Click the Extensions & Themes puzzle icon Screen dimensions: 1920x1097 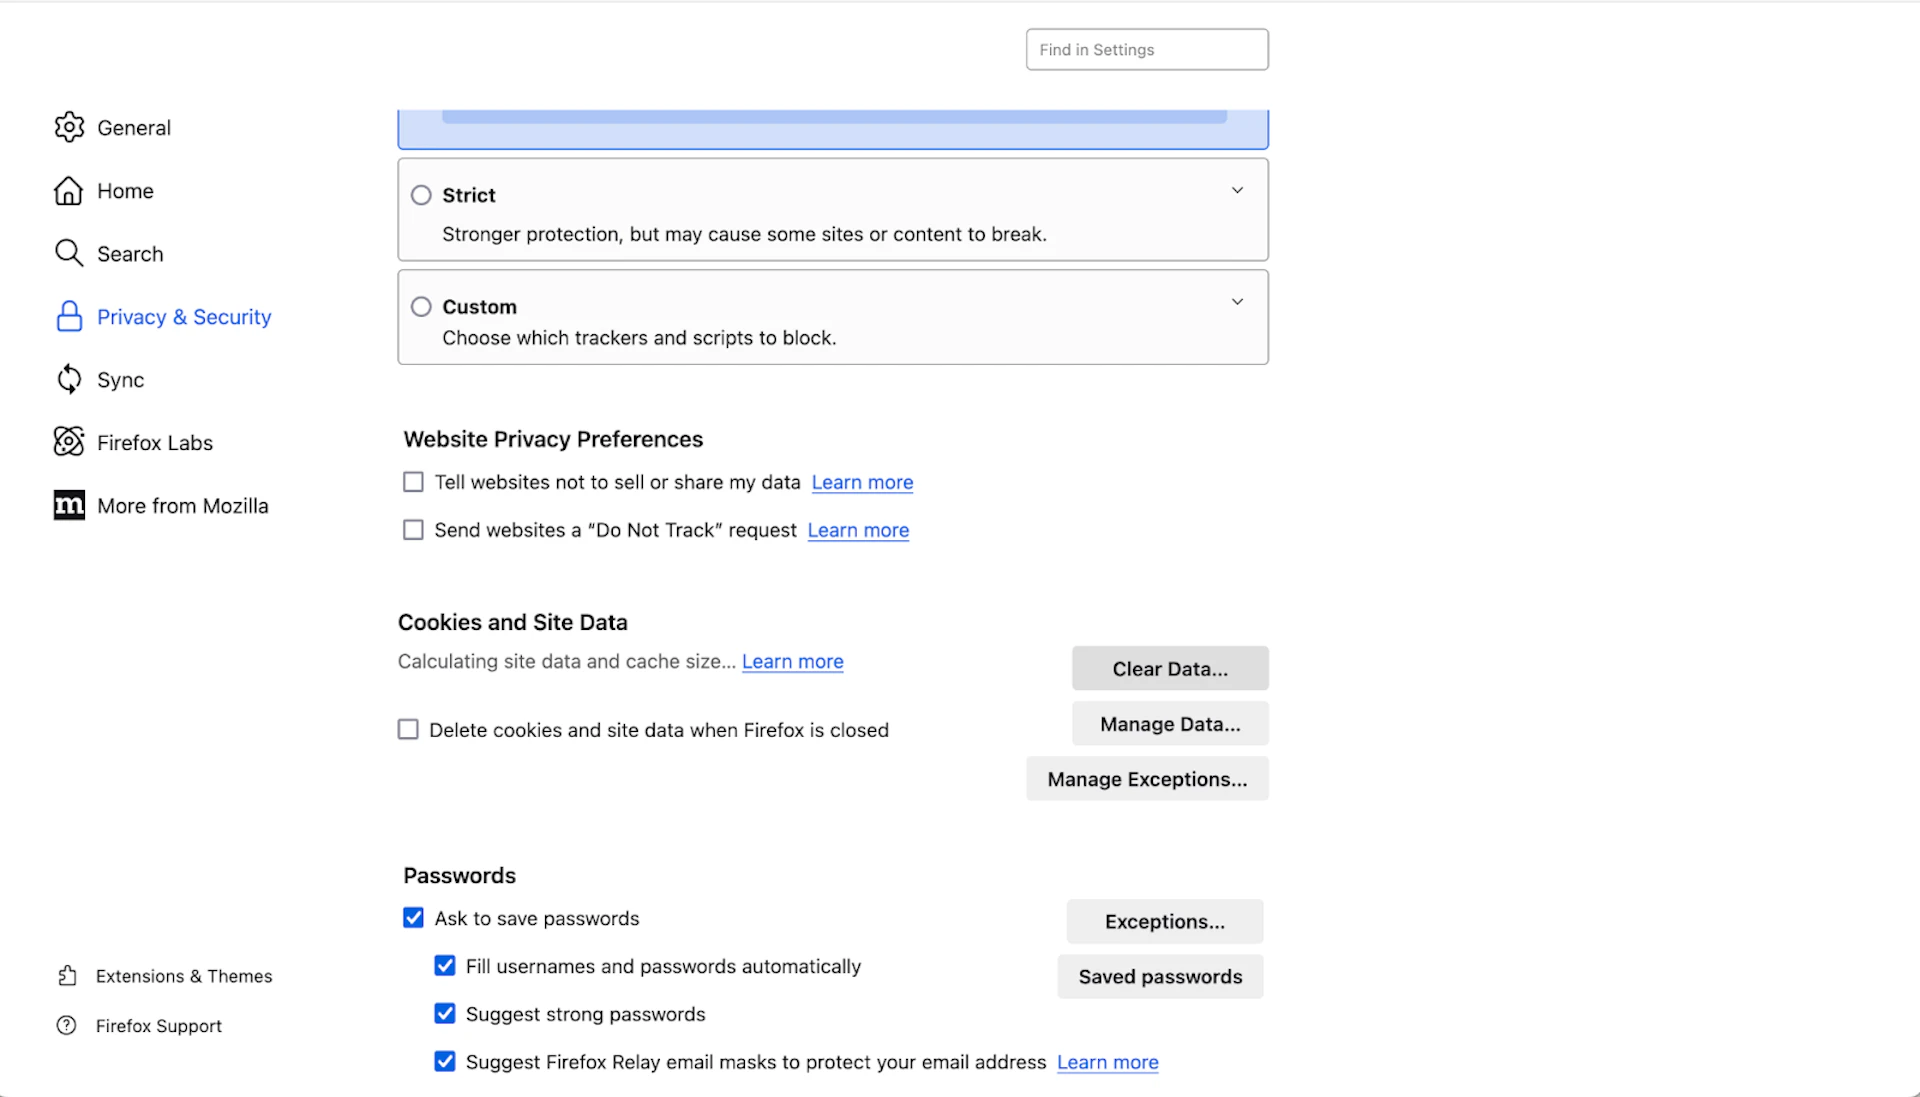click(x=67, y=975)
